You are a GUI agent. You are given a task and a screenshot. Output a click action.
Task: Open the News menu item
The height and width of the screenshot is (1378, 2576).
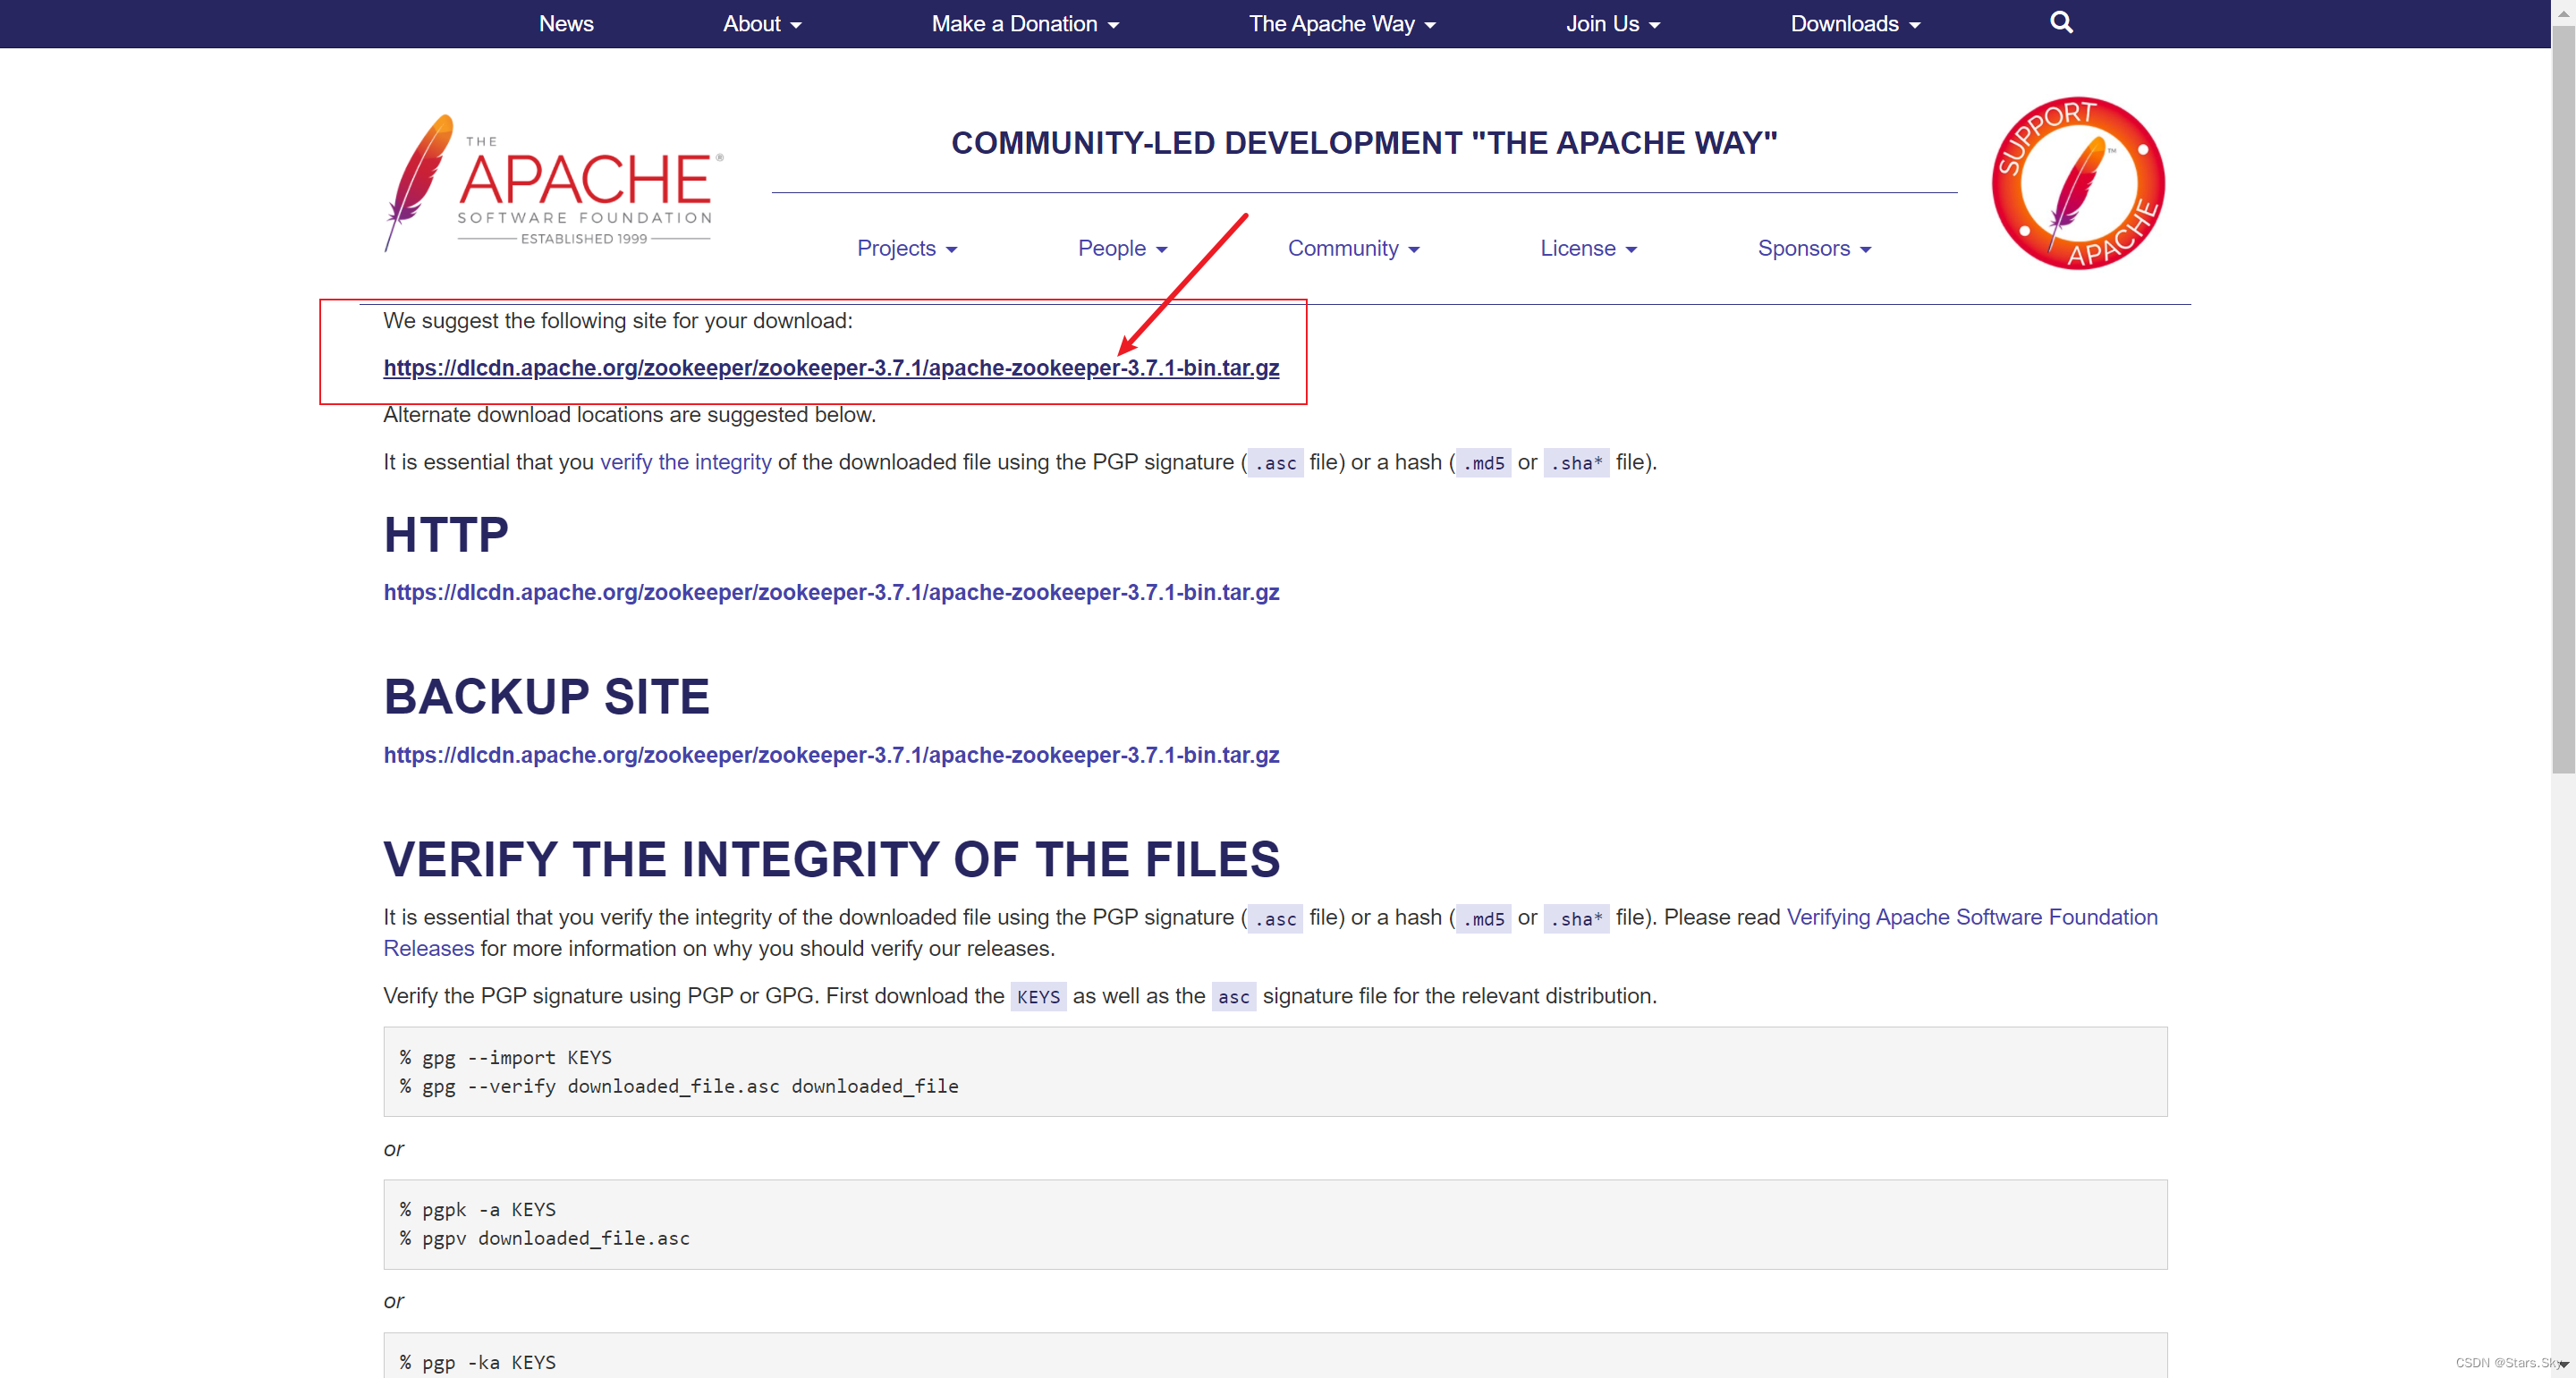click(566, 24)
